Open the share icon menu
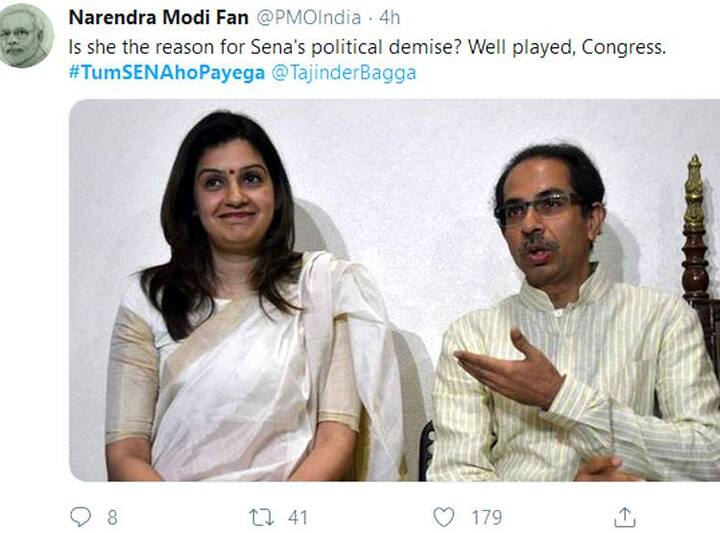 click(625, 517)
